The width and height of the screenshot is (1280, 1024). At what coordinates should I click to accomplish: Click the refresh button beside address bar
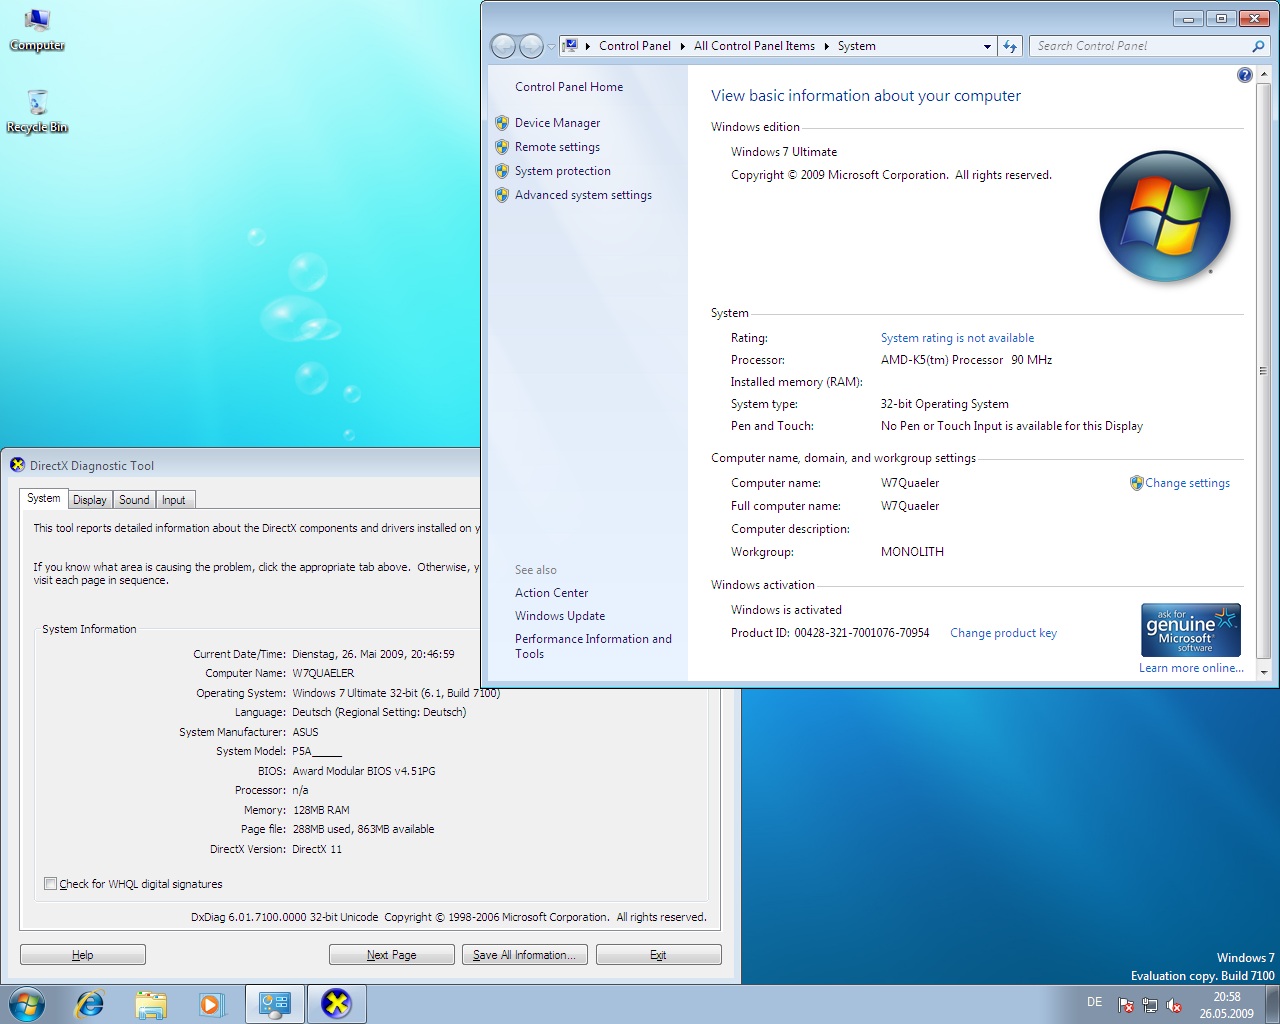[x=1010, y=46]
